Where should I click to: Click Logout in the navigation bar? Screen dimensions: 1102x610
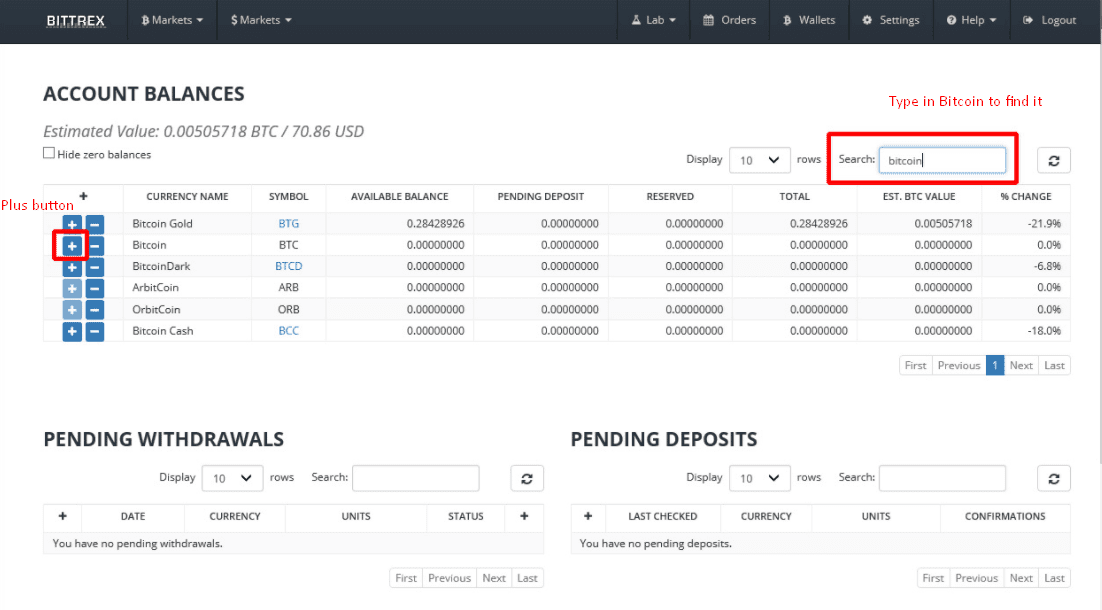pyautogui.click(x=1049, y=20)
